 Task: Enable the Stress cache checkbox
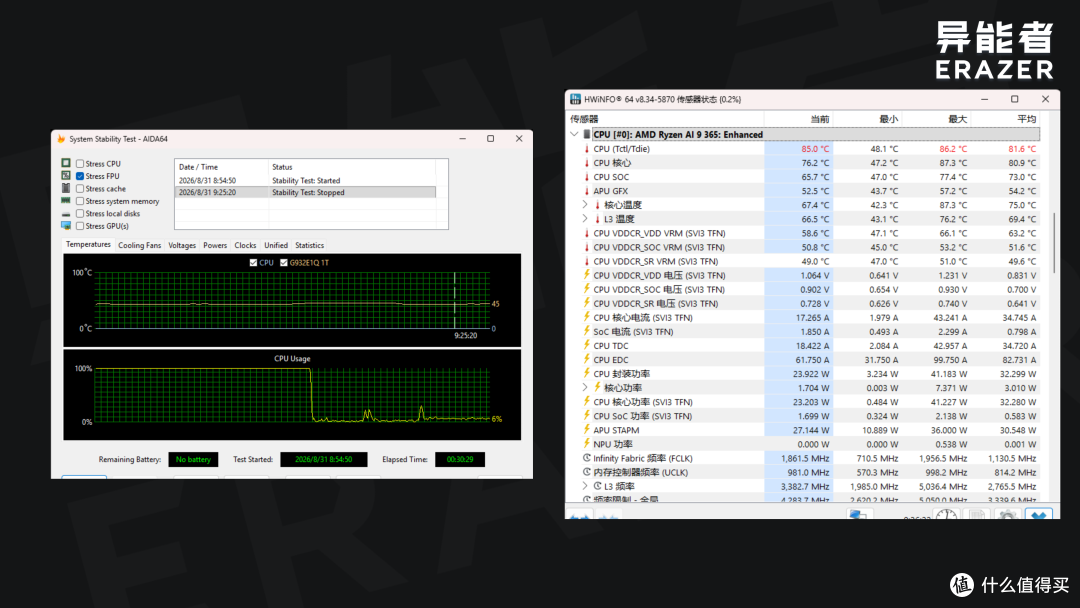[x=80, y=189]
